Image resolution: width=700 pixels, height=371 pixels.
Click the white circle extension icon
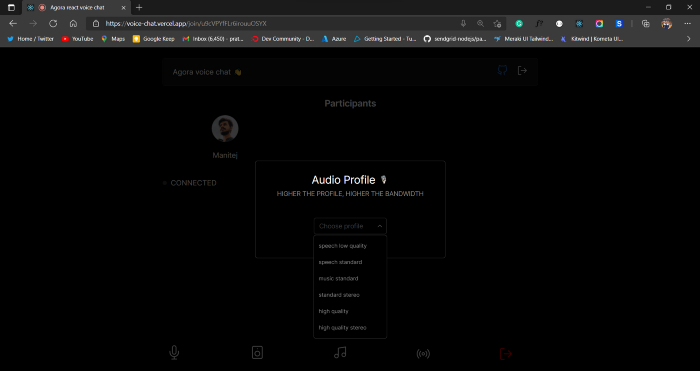pos(559,24)
